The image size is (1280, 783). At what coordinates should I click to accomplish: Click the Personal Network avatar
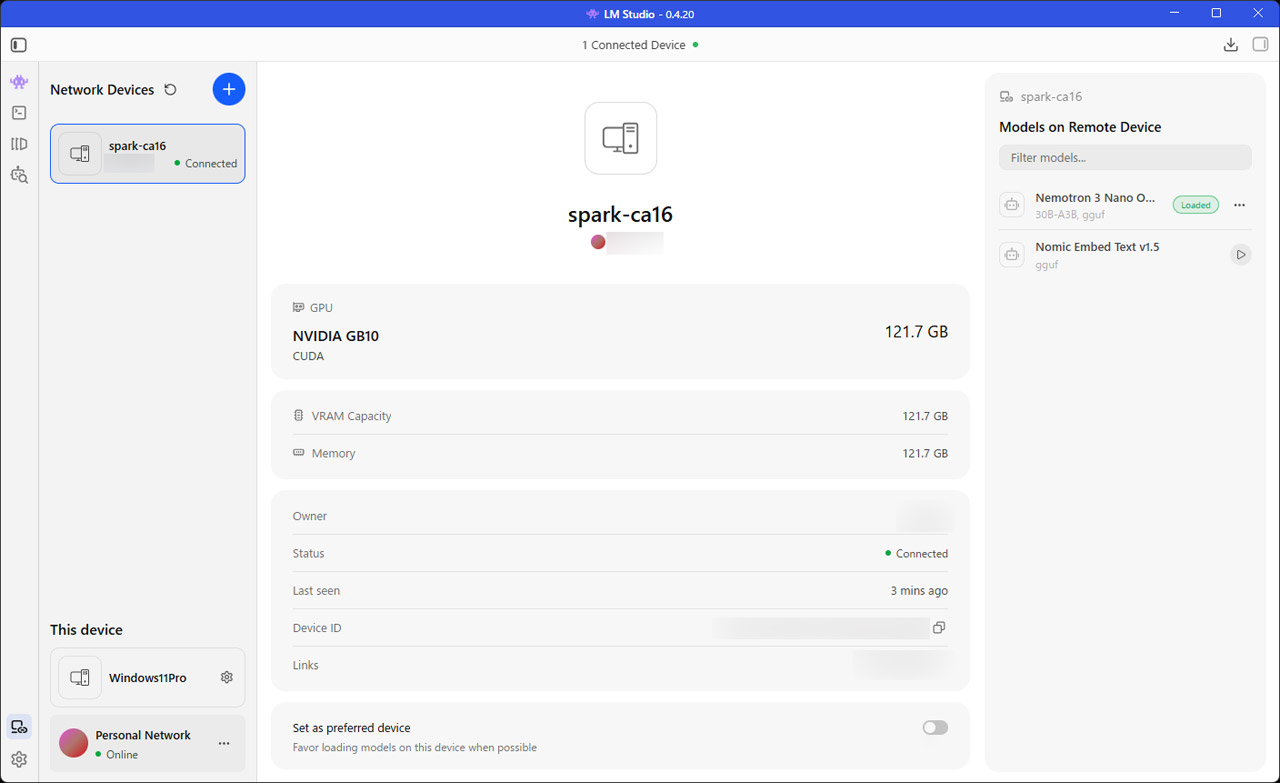[x=73, y=743]
